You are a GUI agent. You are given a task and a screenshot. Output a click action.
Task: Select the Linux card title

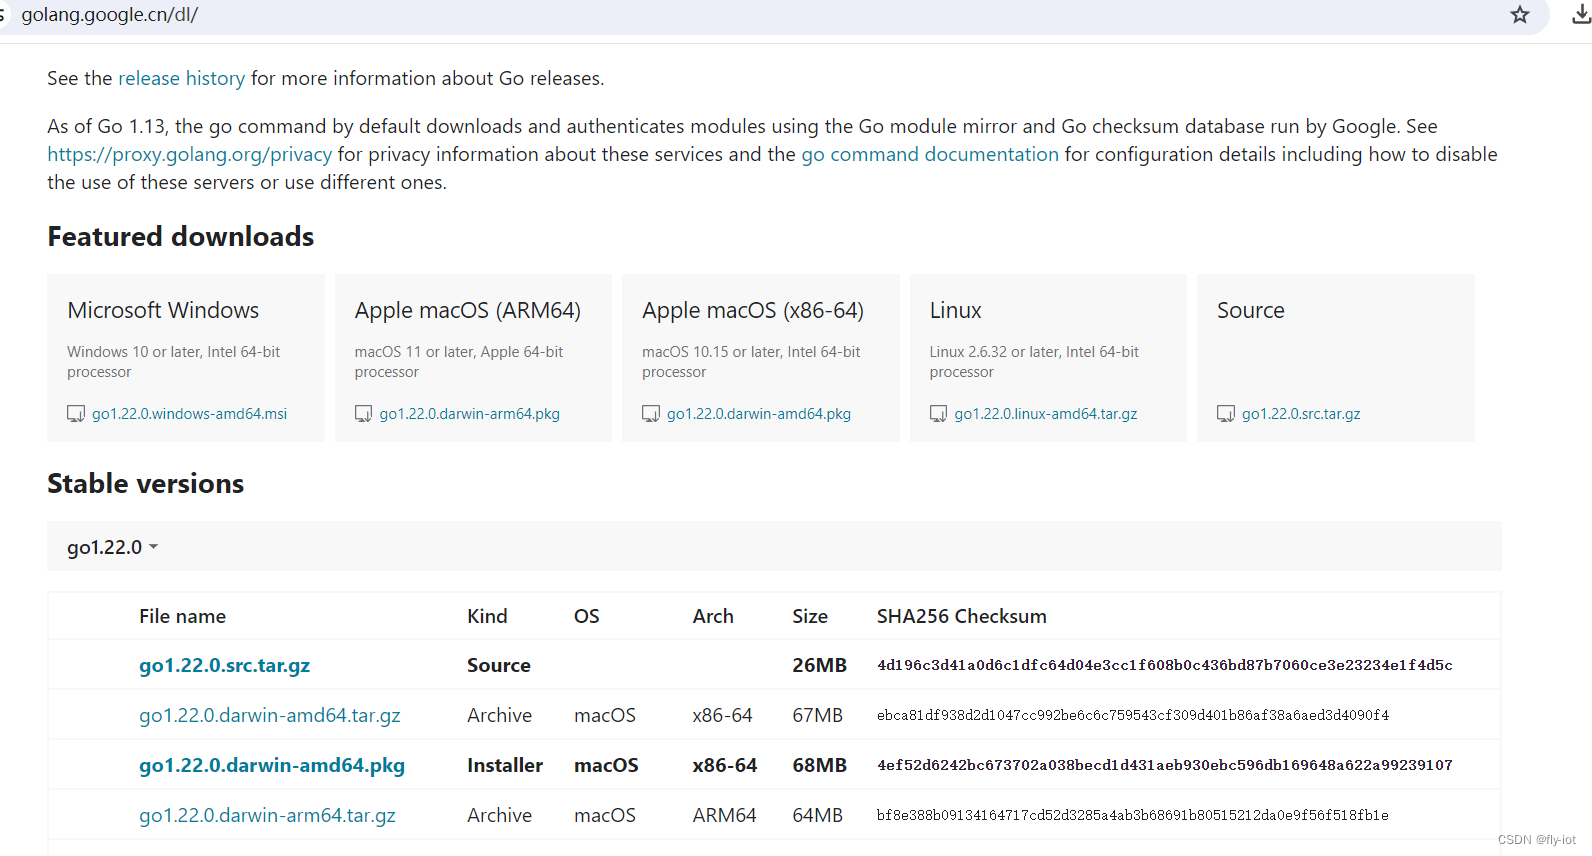(x=955, y=310)
